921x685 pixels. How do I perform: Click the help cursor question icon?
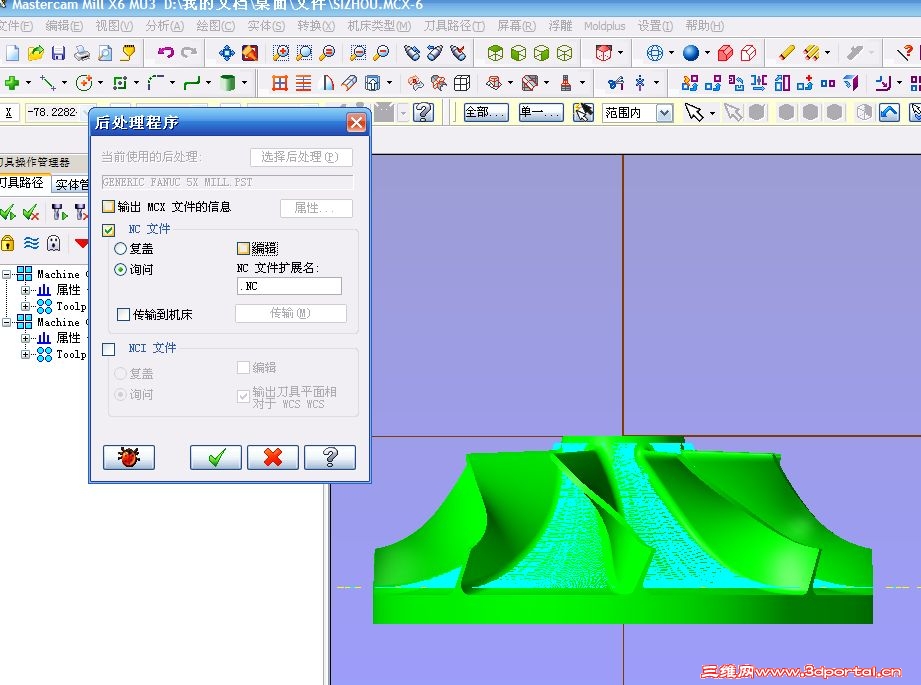[x=905, y=53]
